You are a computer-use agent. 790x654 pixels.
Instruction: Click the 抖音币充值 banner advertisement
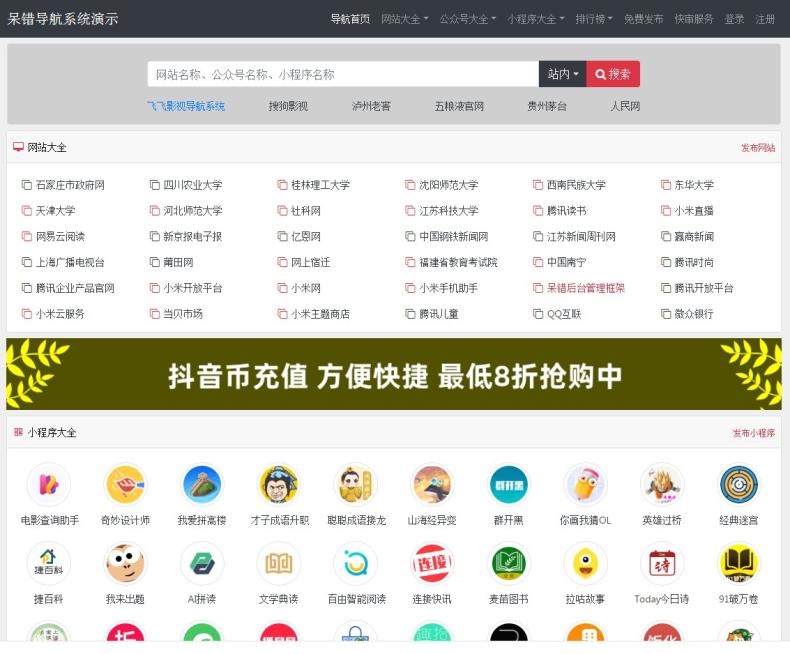point(394,374)
